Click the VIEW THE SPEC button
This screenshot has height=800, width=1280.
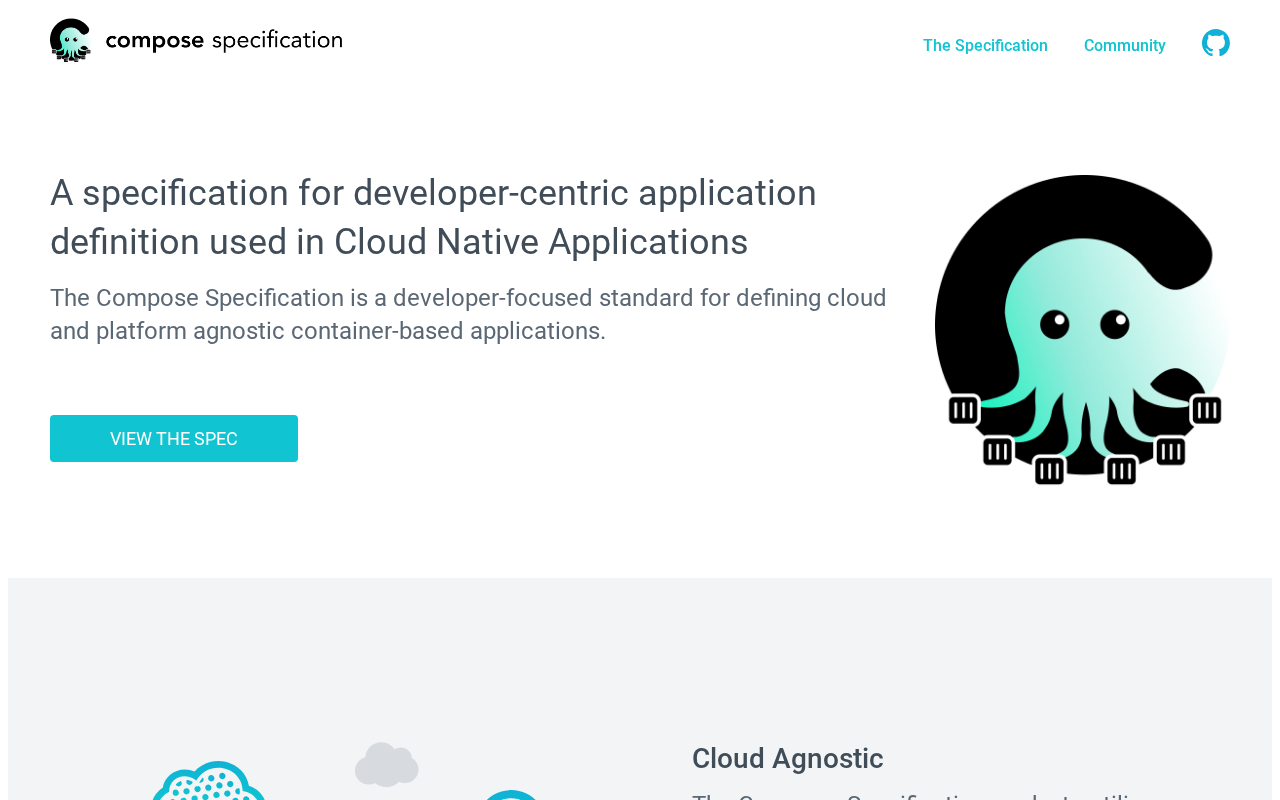[174, 438]
